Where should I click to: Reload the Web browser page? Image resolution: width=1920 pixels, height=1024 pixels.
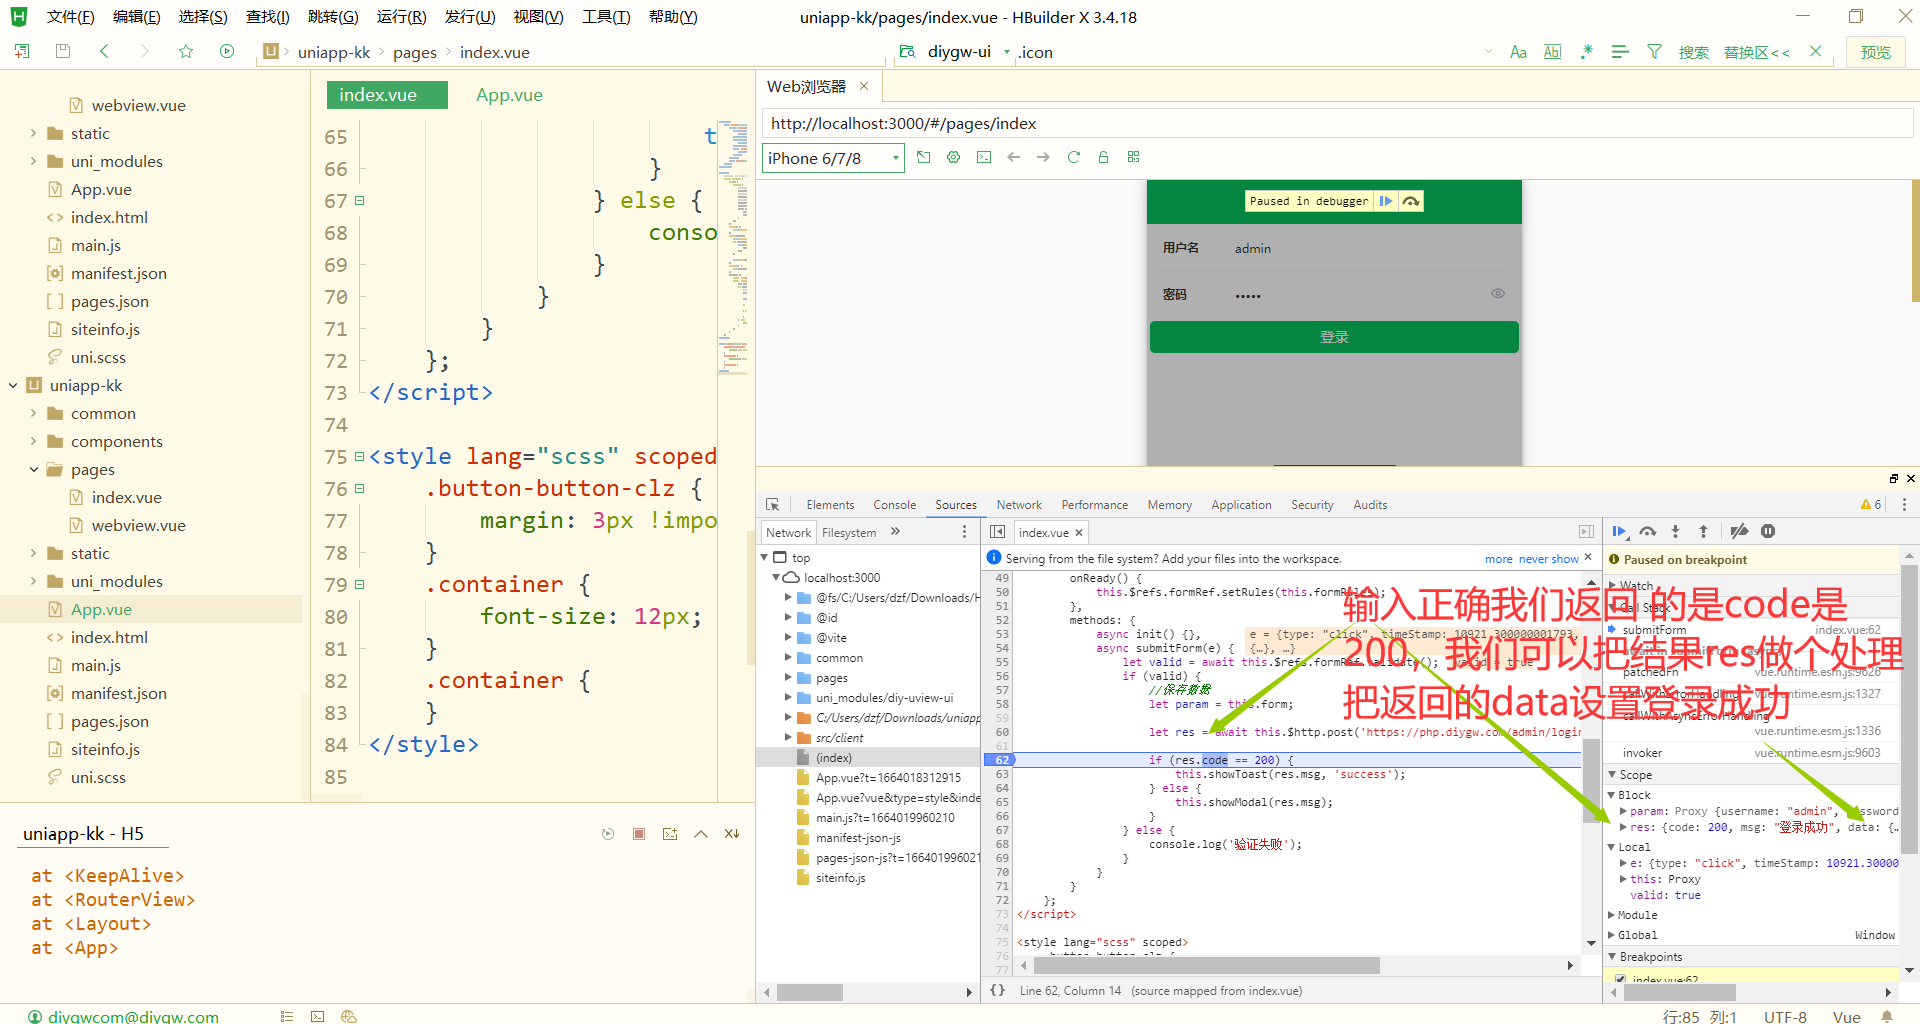(1074, 157)
